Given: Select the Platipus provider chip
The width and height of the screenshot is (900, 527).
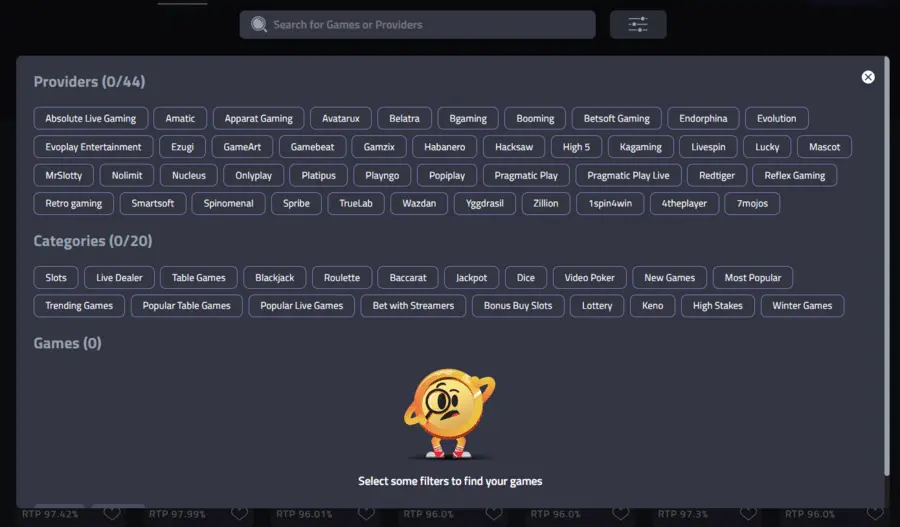Looking at the screenshot, I should [319, 175].
